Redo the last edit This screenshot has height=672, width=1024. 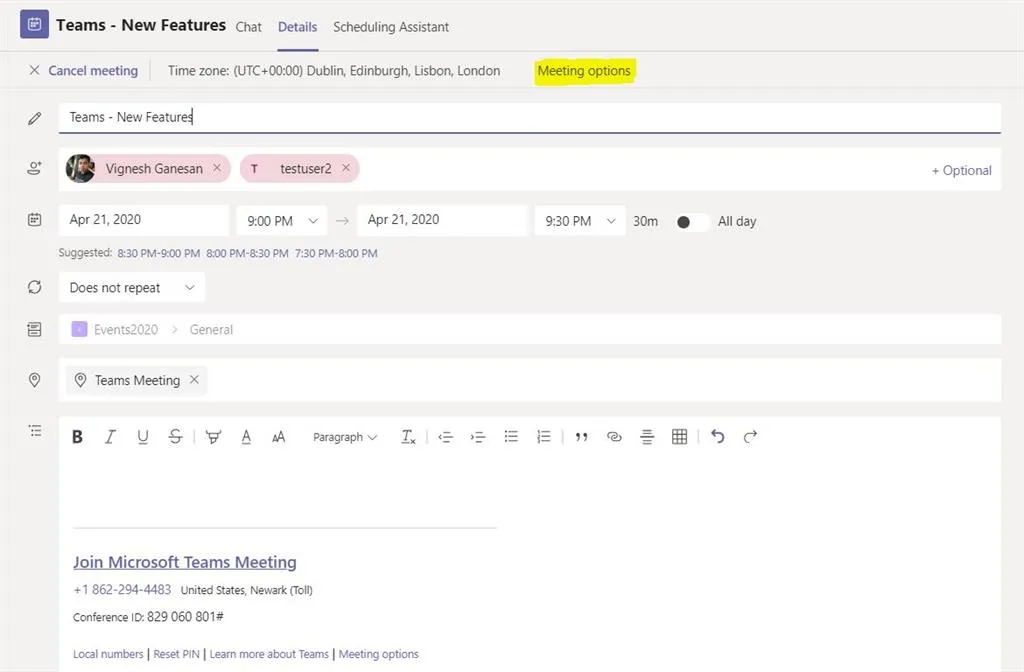tap(750, 436)
